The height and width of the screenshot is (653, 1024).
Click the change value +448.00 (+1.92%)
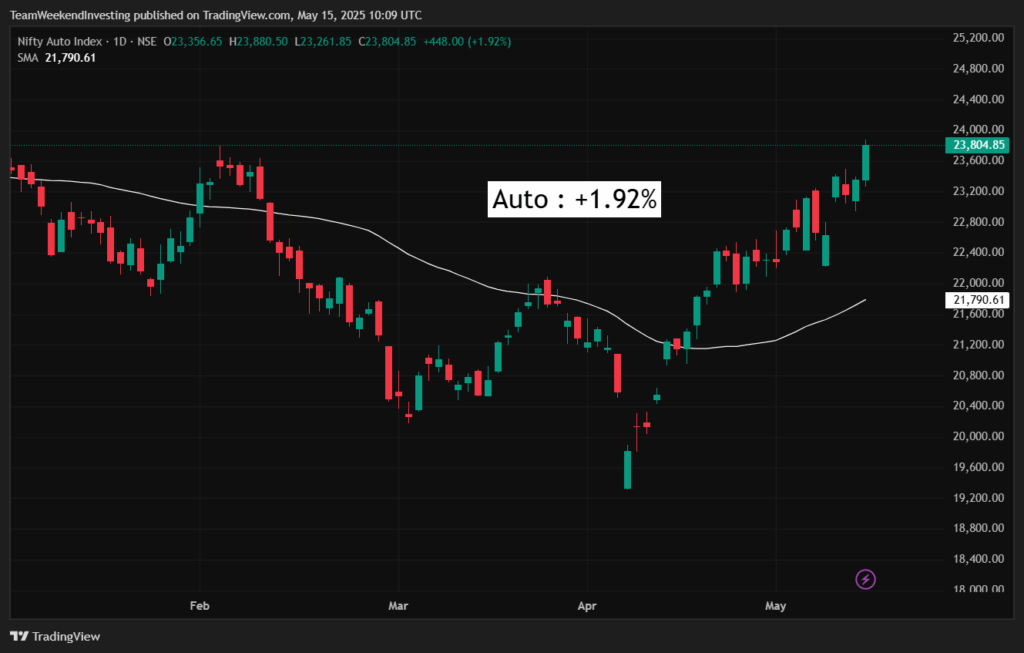pyautogui.click(x=467, y=42)
